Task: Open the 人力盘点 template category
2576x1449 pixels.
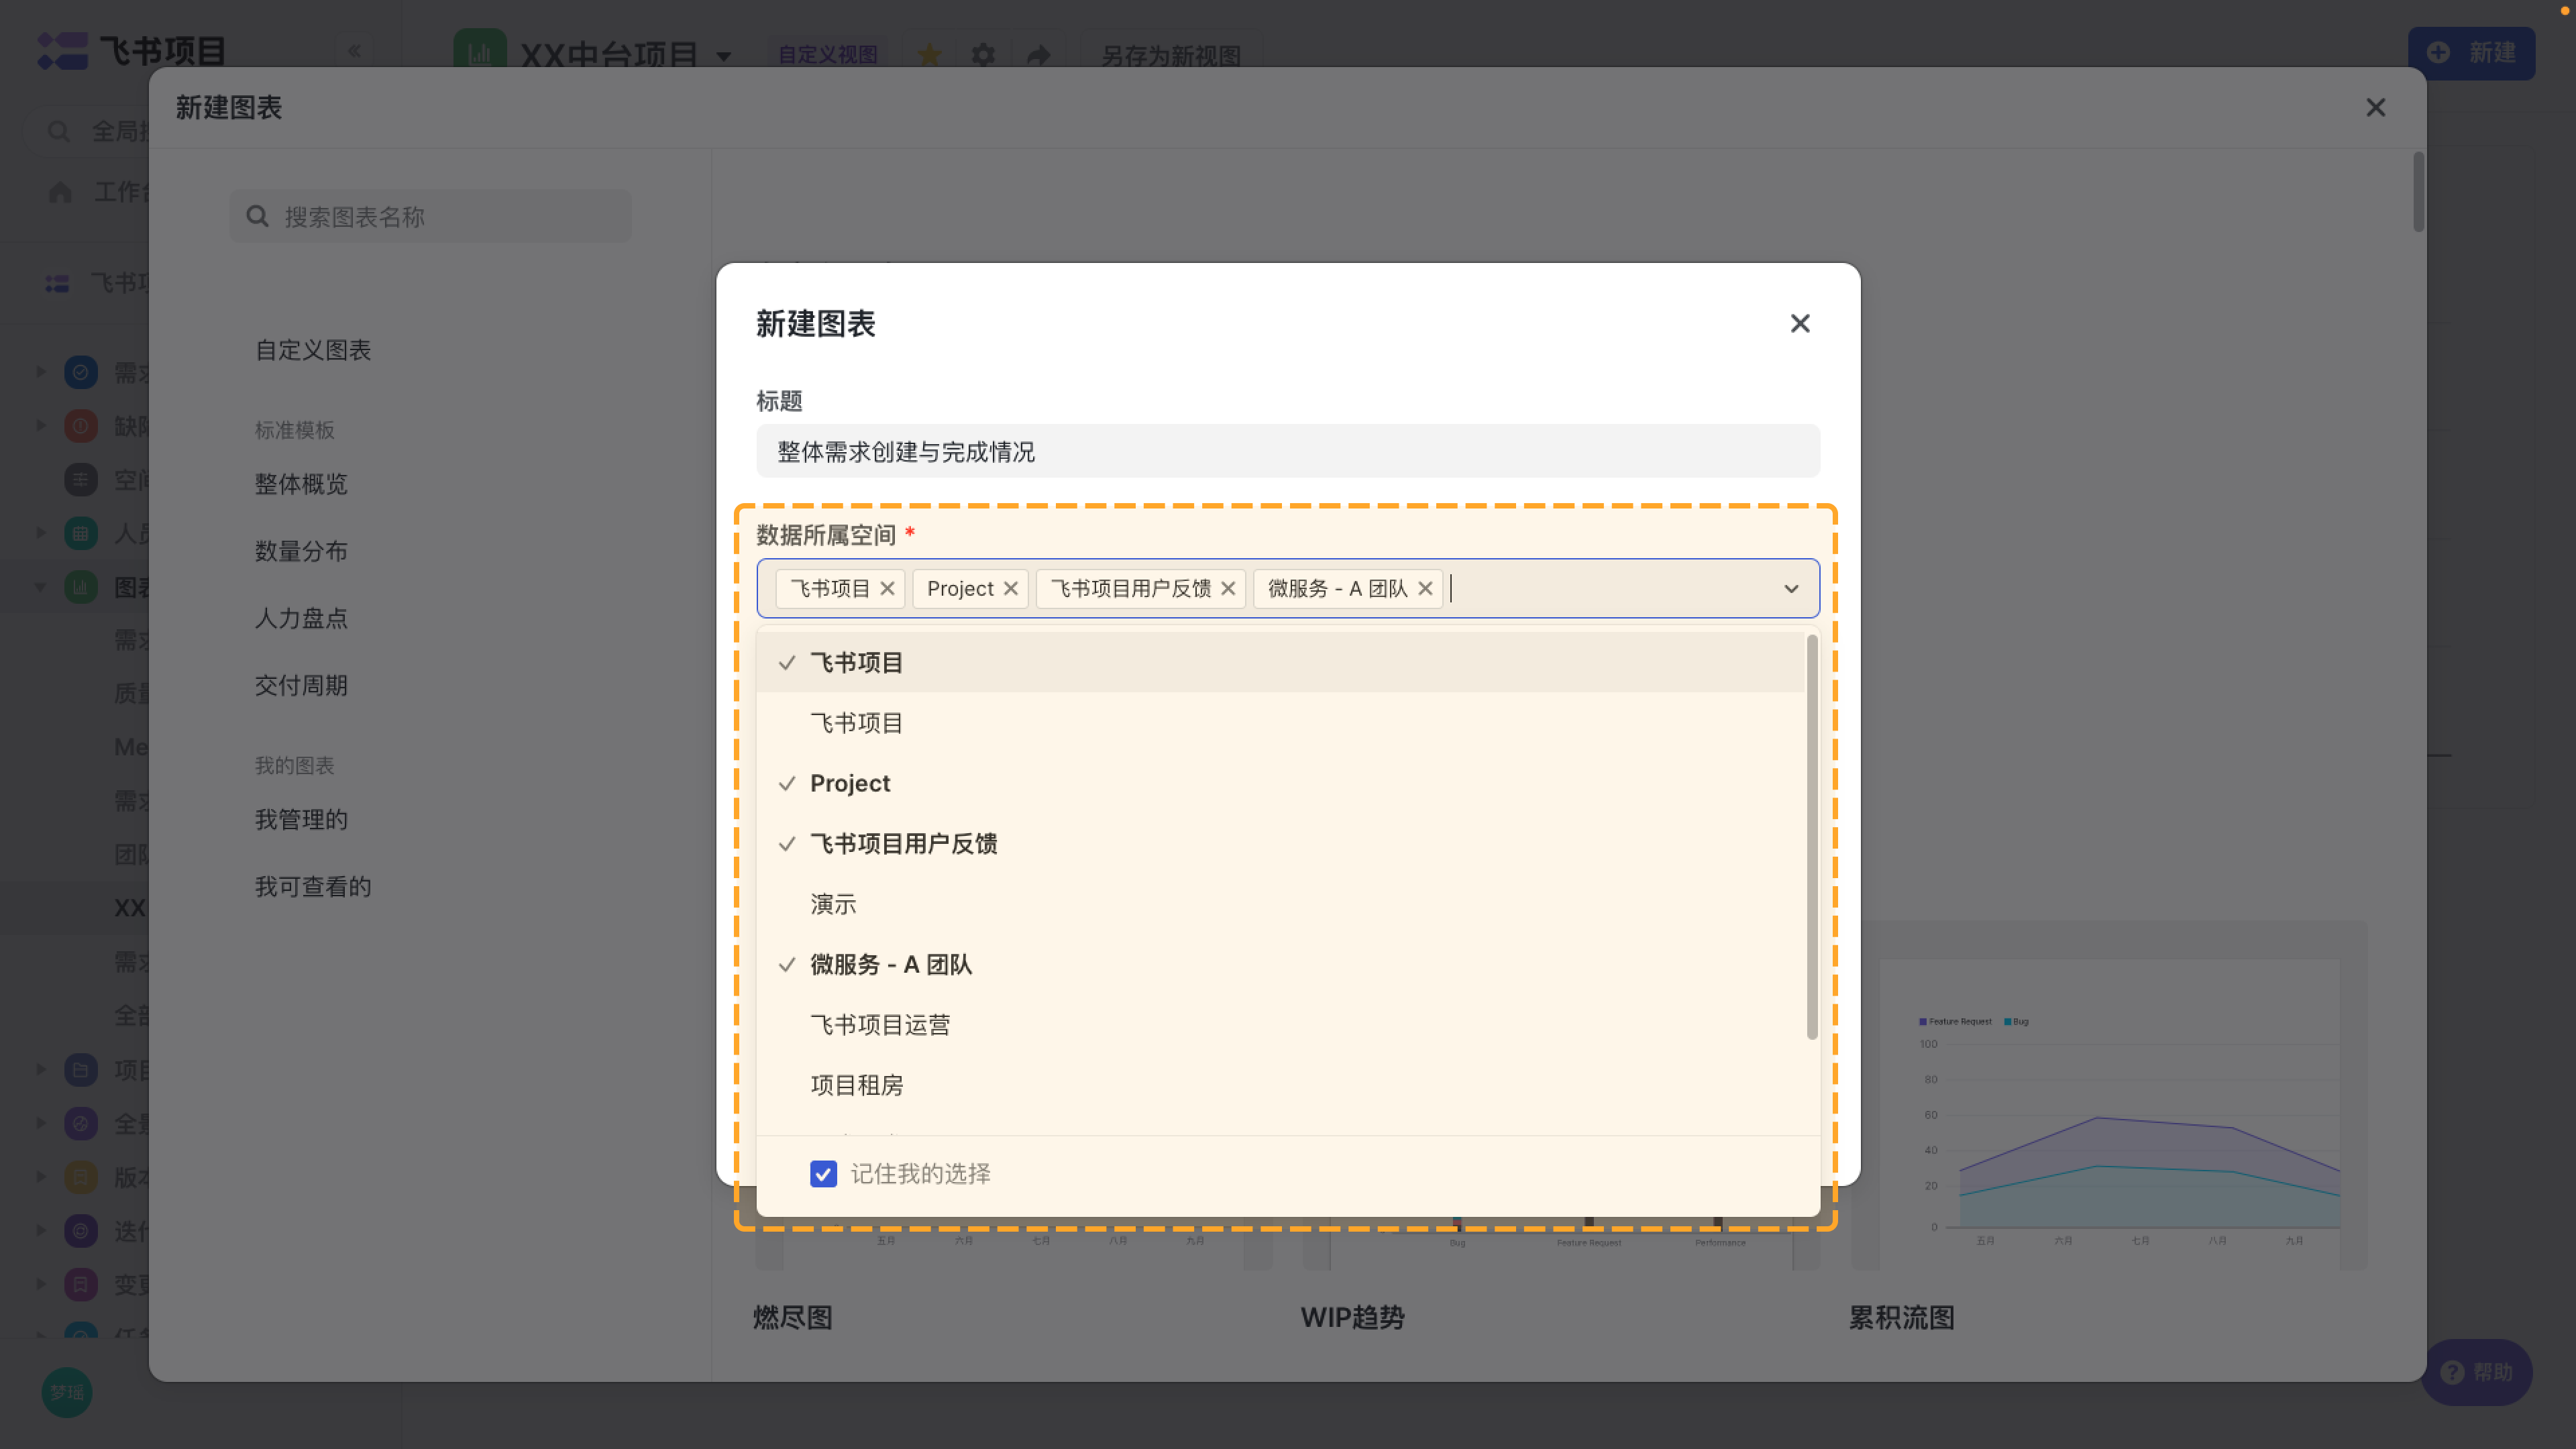Action: 301,618
